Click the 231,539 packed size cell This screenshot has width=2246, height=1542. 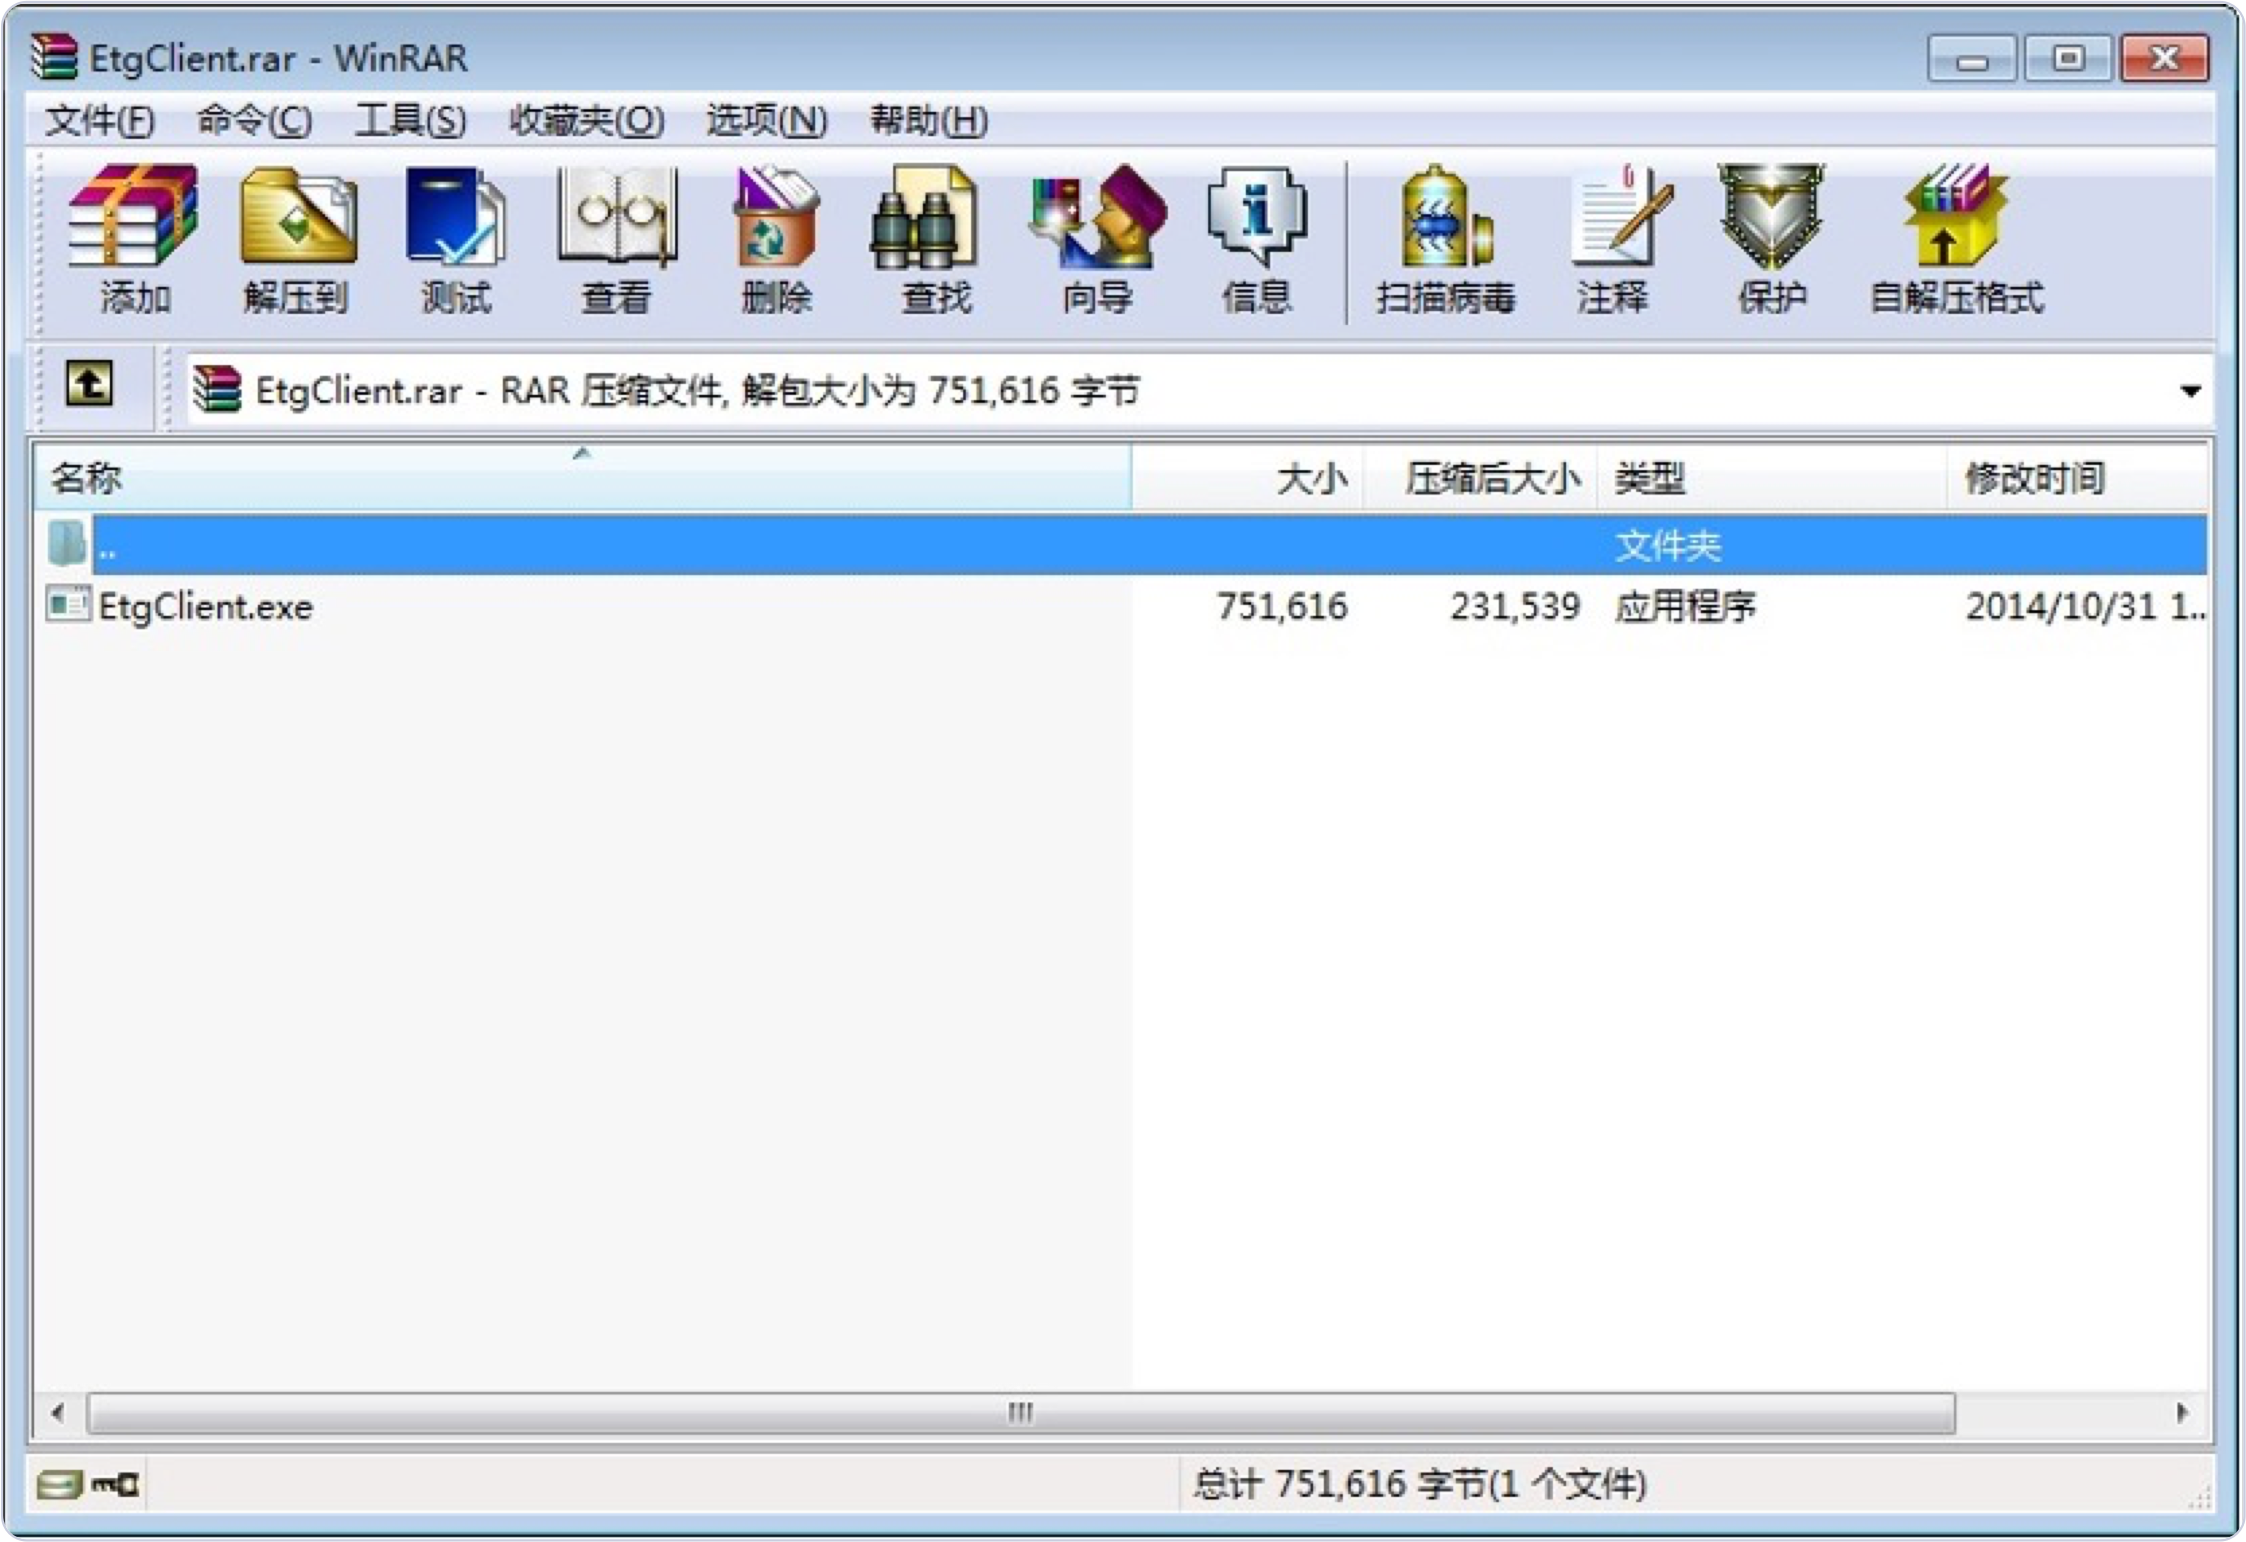click(1515, 606)
